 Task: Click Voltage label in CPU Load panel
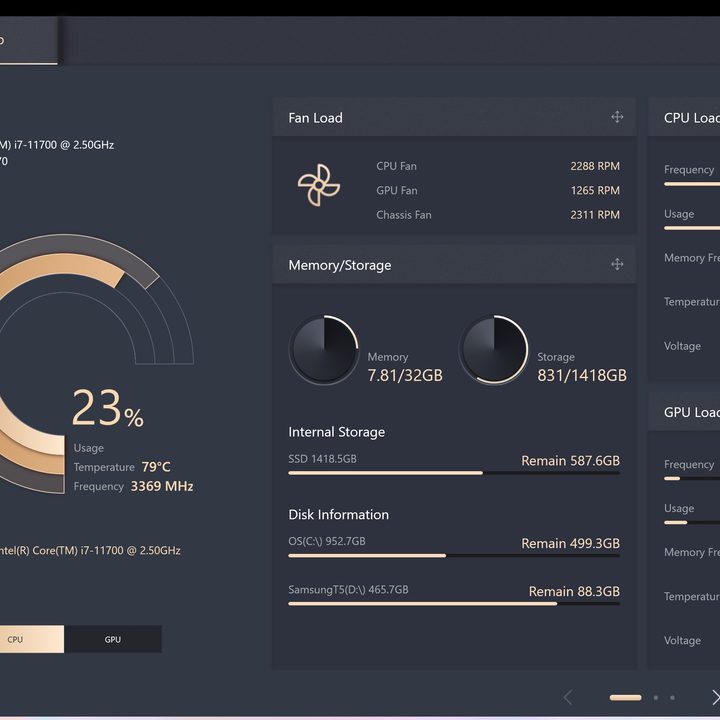[682, 346]
